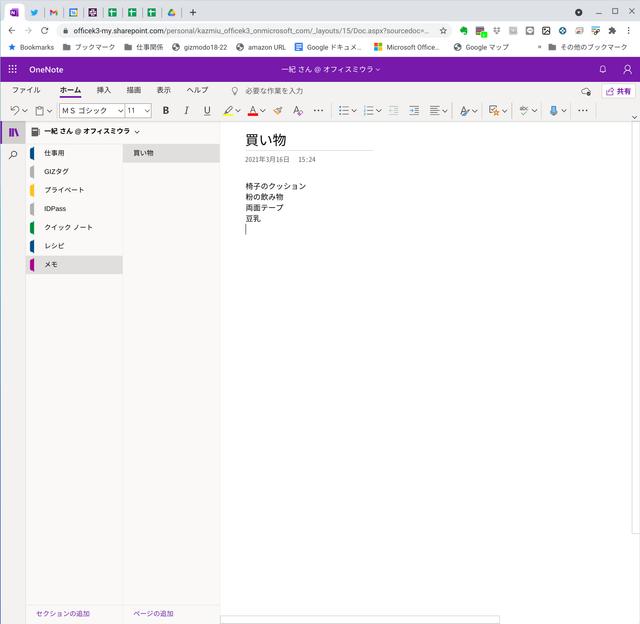The width and height of the screenshot is (640, 624).
Task: Open the app launcher waffle icon
Action: (x=13, y=69)
